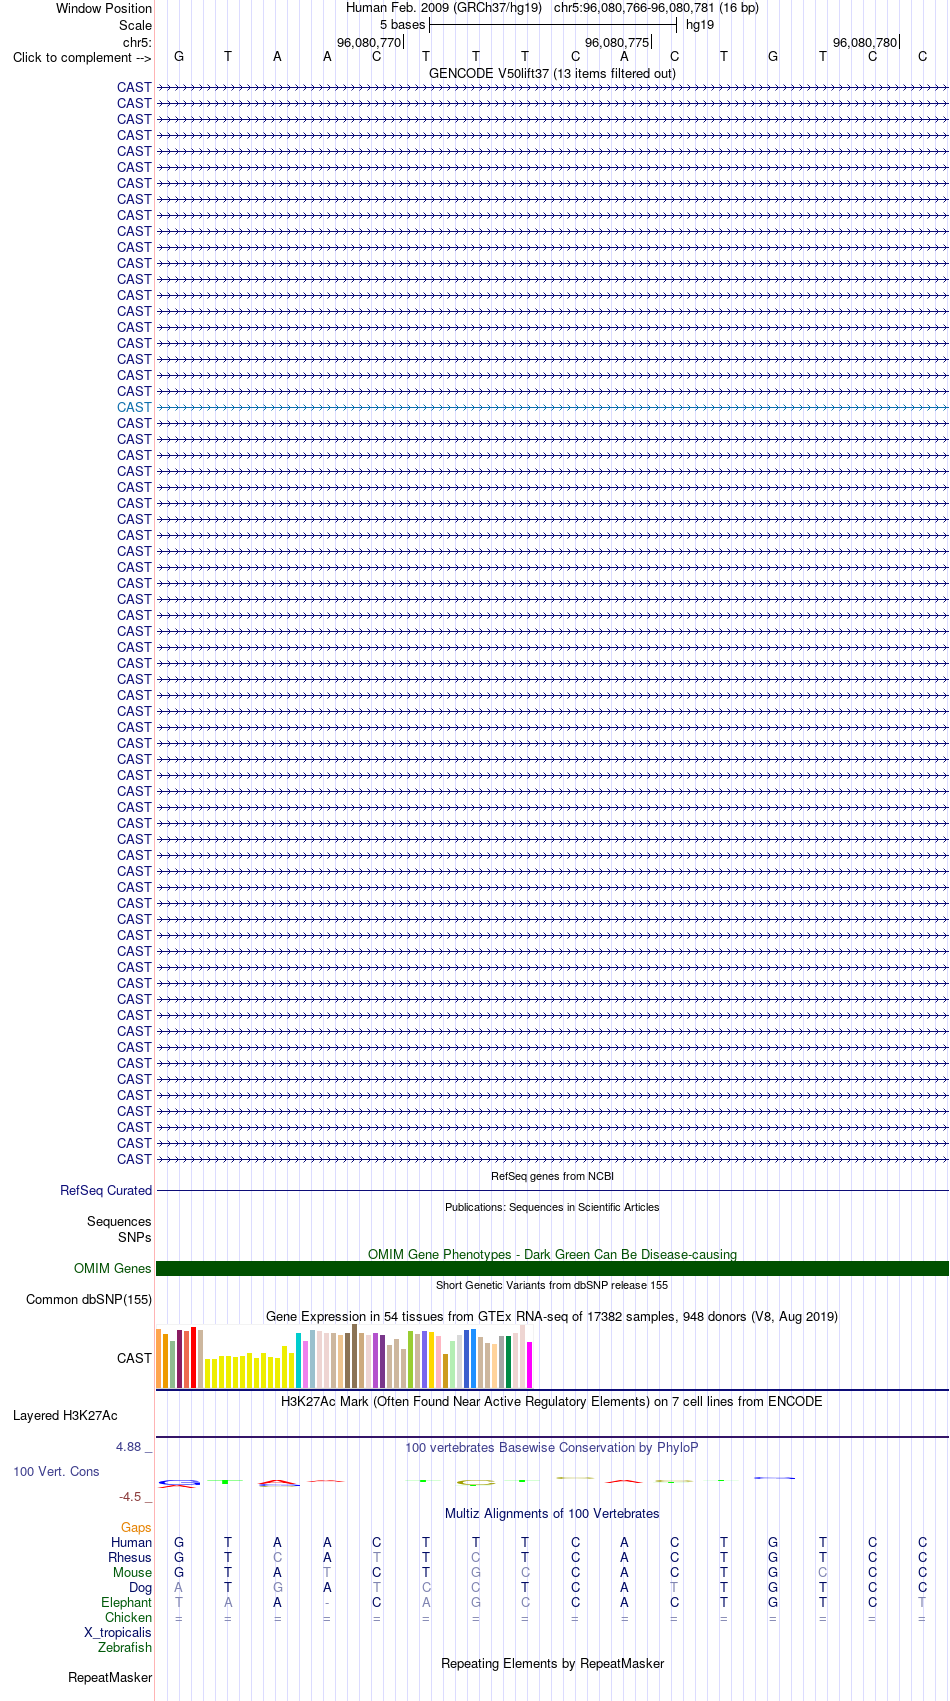Click the orange 'Gaps' label

[136, 1527]
